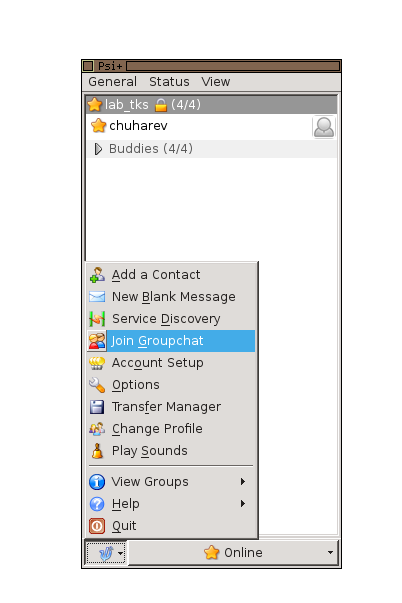Image resolution: width=402 pixels, height=603 pixels.
Task: Click the Service Discovery icon
Action: 97,319
